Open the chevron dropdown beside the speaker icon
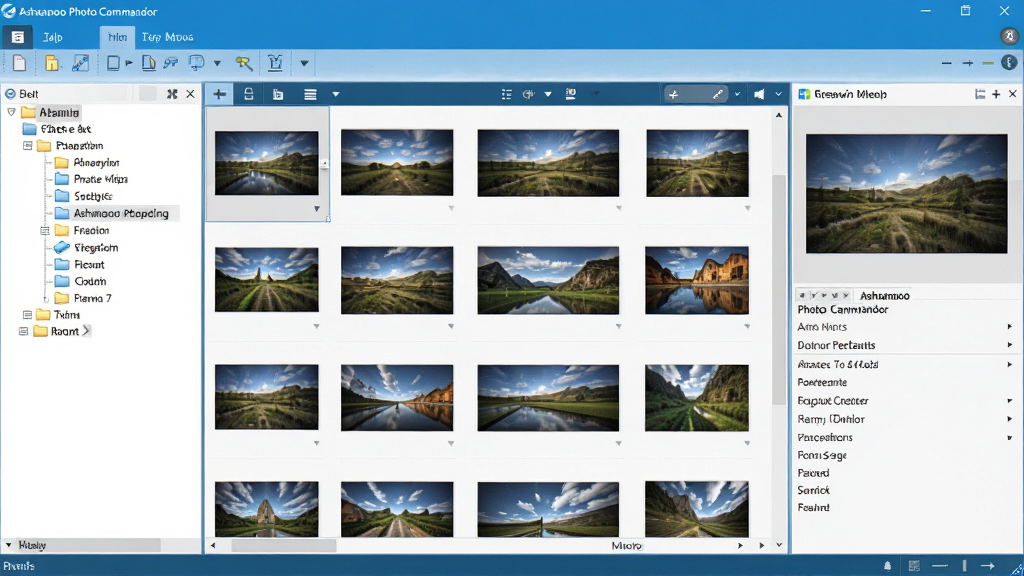This screenshot has height=576, width=1024. coord(778,94)
